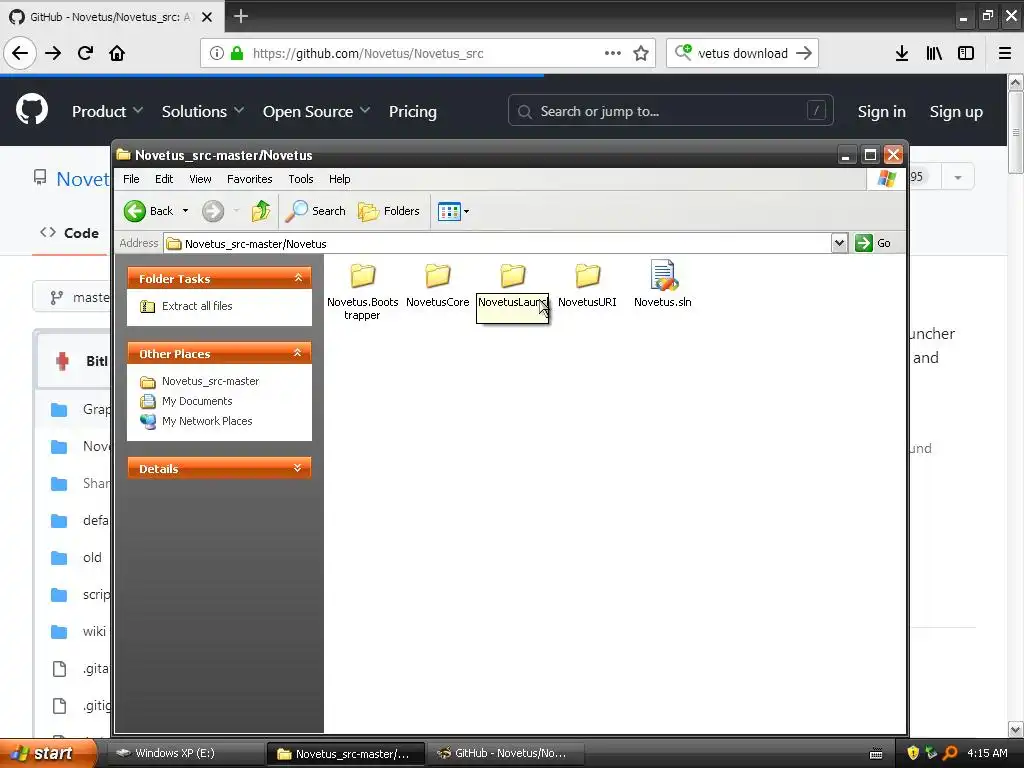Click the Windows Start button
Viewport: 1024px width, 768px height.
pos(48,753)
